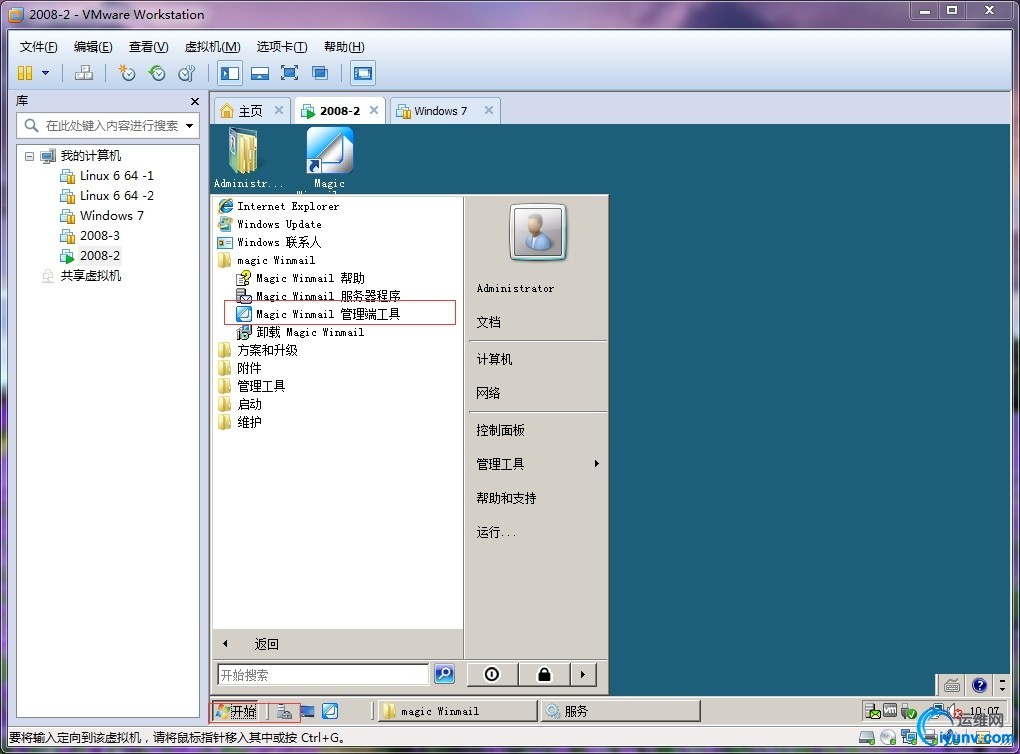1020x754 pixels.
Task: Click the blue magnifier search button
Action: coord(444,674)
